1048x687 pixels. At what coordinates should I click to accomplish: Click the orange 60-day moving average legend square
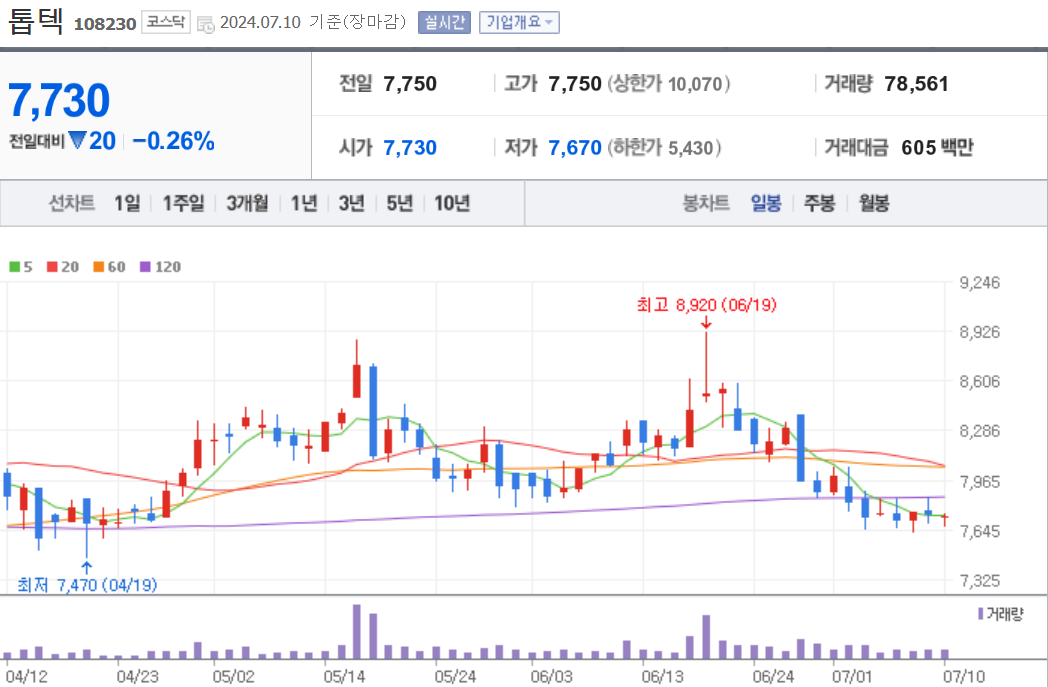[x=99, y=267]
